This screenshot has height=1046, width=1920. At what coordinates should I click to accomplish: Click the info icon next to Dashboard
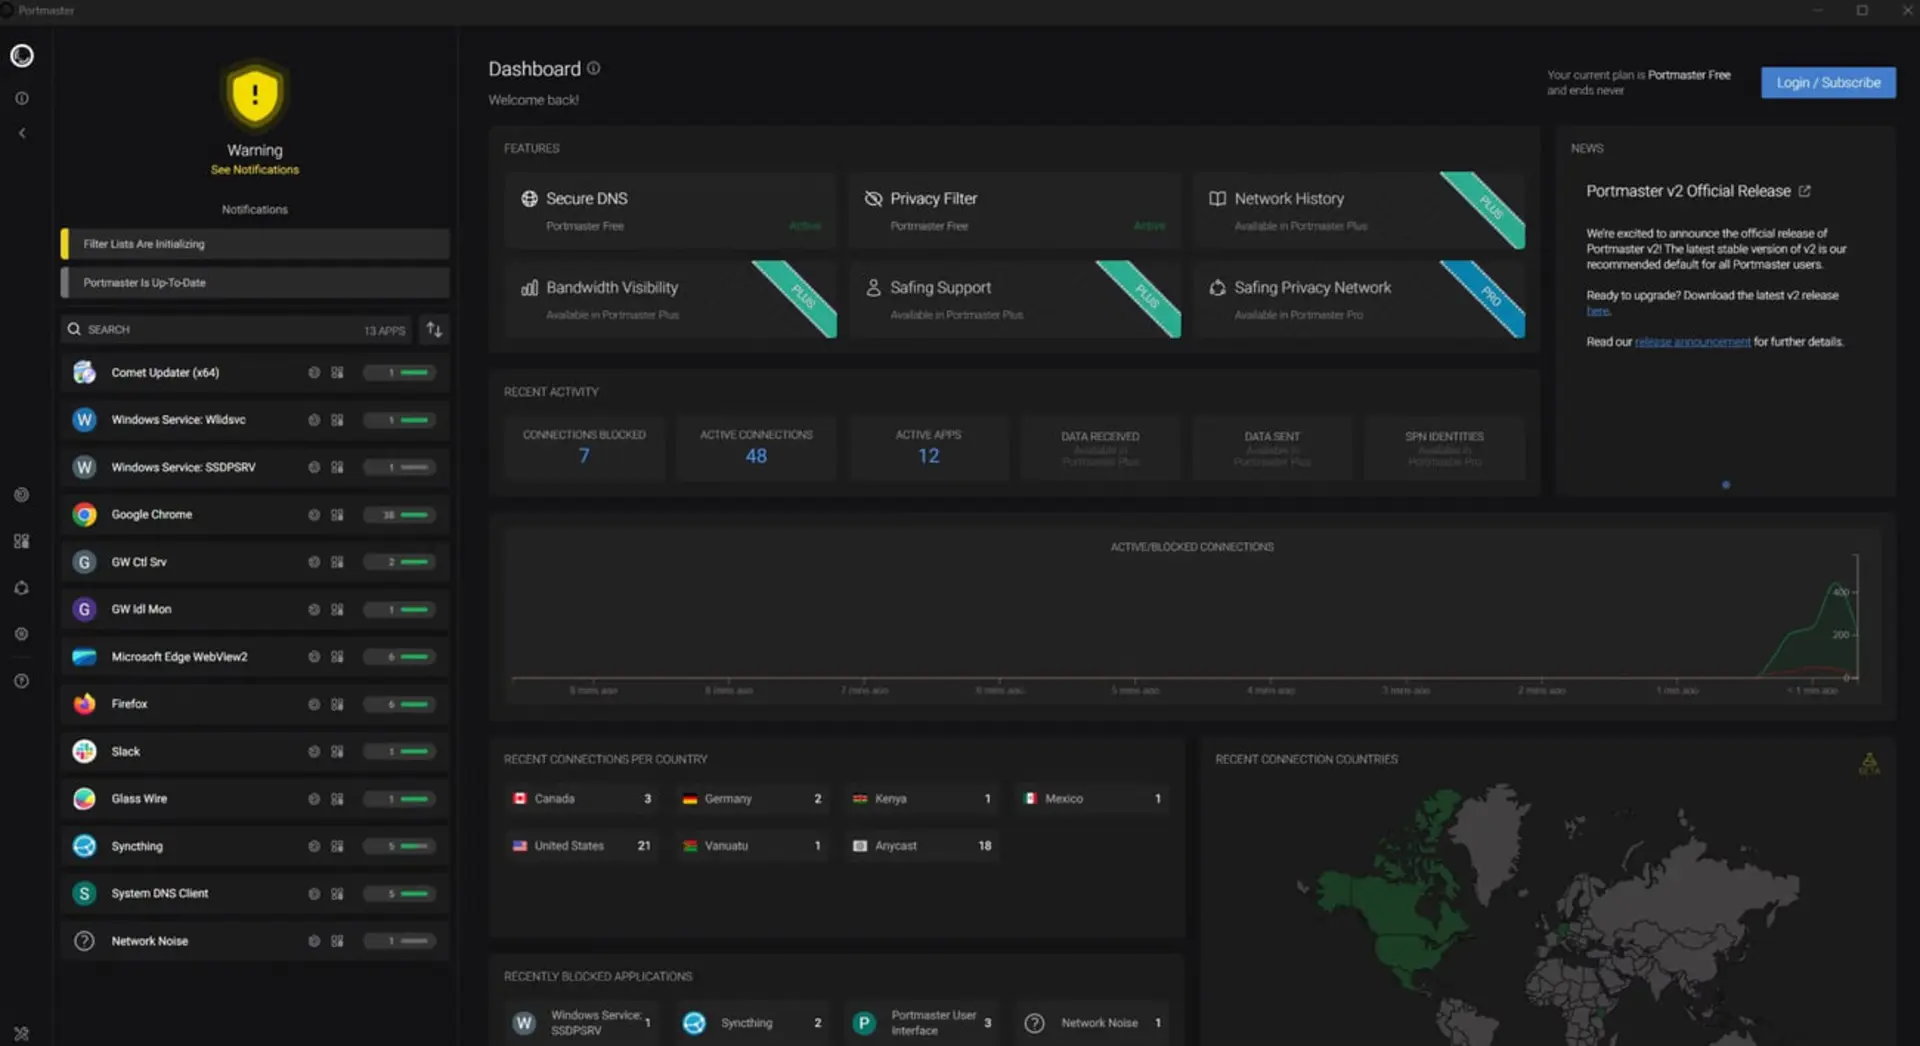tap(594, 68)
